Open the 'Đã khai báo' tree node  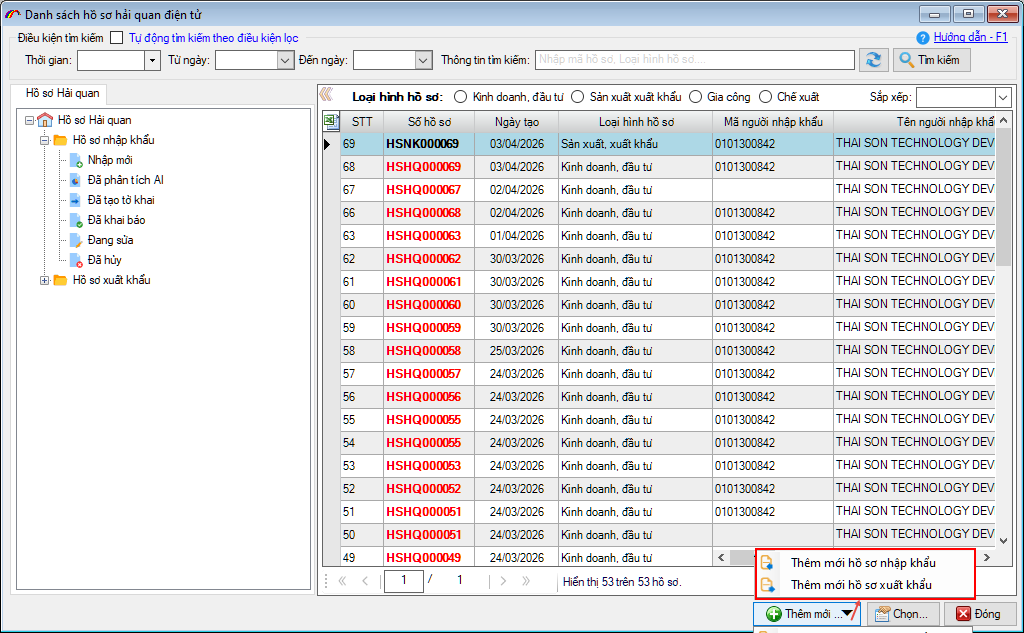pos(116,220)
